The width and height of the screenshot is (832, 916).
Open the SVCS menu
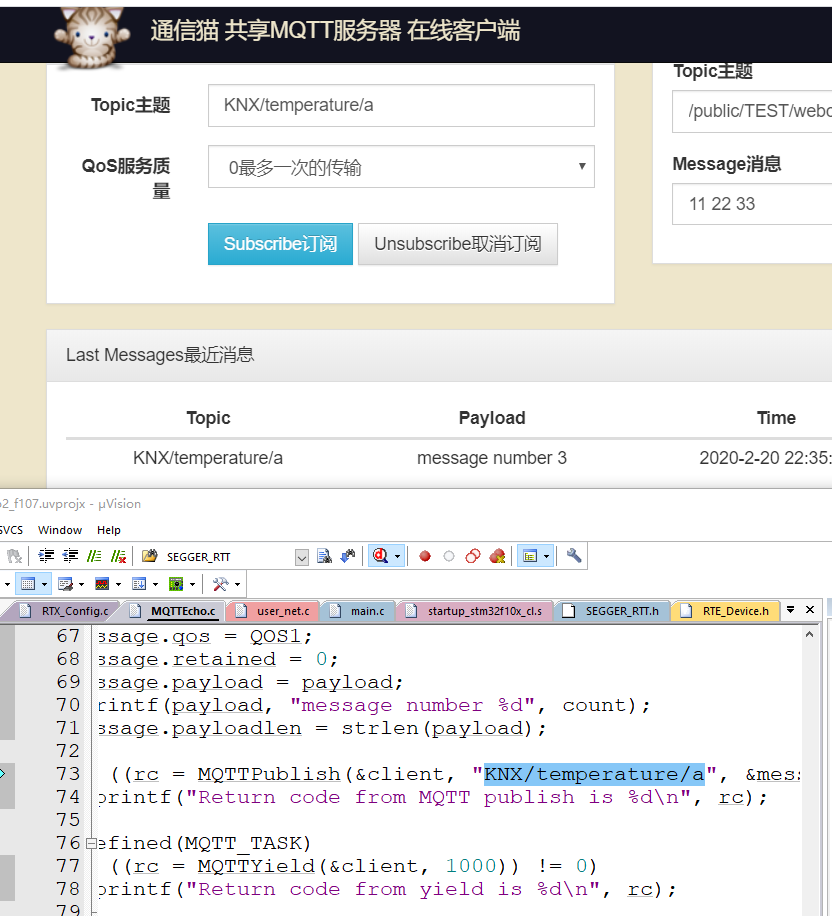click(x=12, y=530)
